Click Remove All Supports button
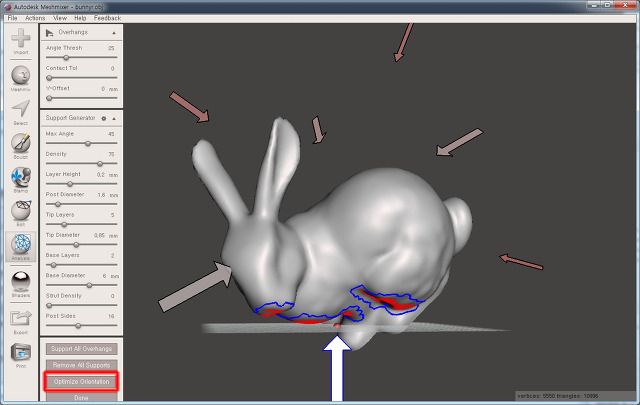 82,365
